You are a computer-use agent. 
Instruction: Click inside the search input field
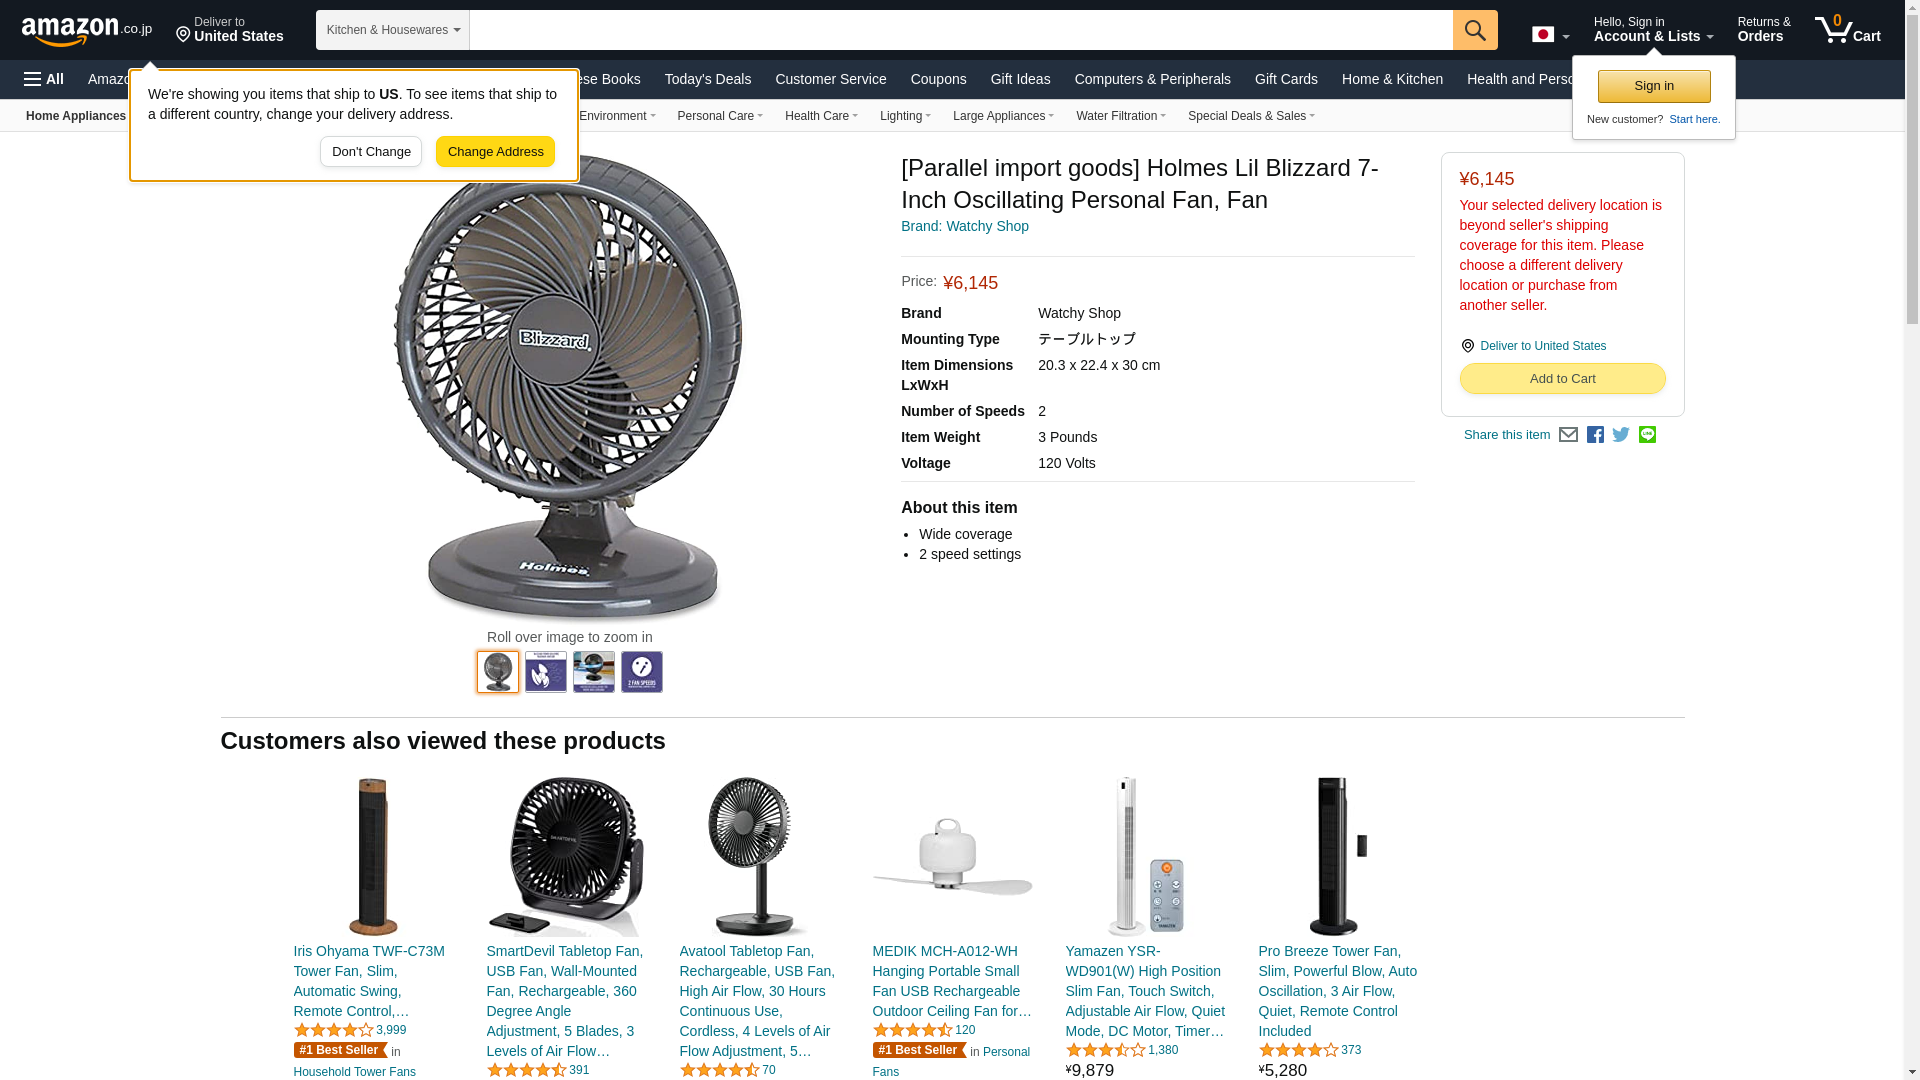click(961, 30)
